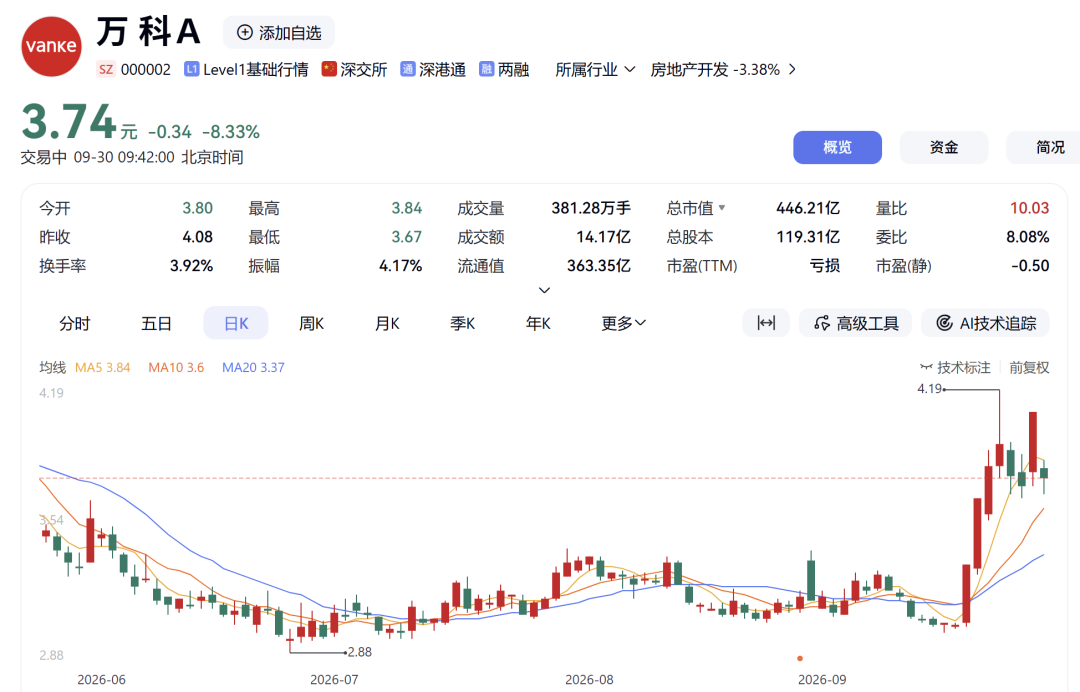Click the 2.88 low price marker

pyautogui.click(x=359, y=652)
